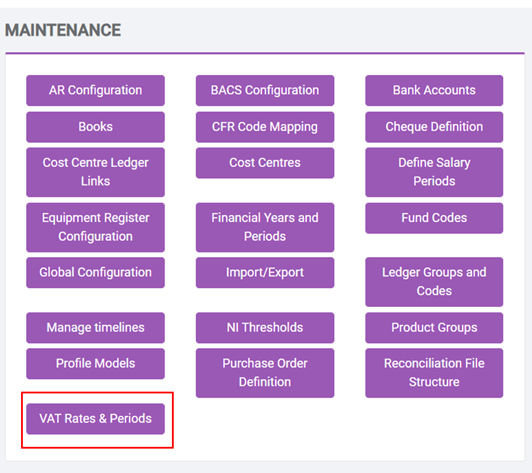Open Global Configuration settings
532x473 pixels.
click(95, 272)
